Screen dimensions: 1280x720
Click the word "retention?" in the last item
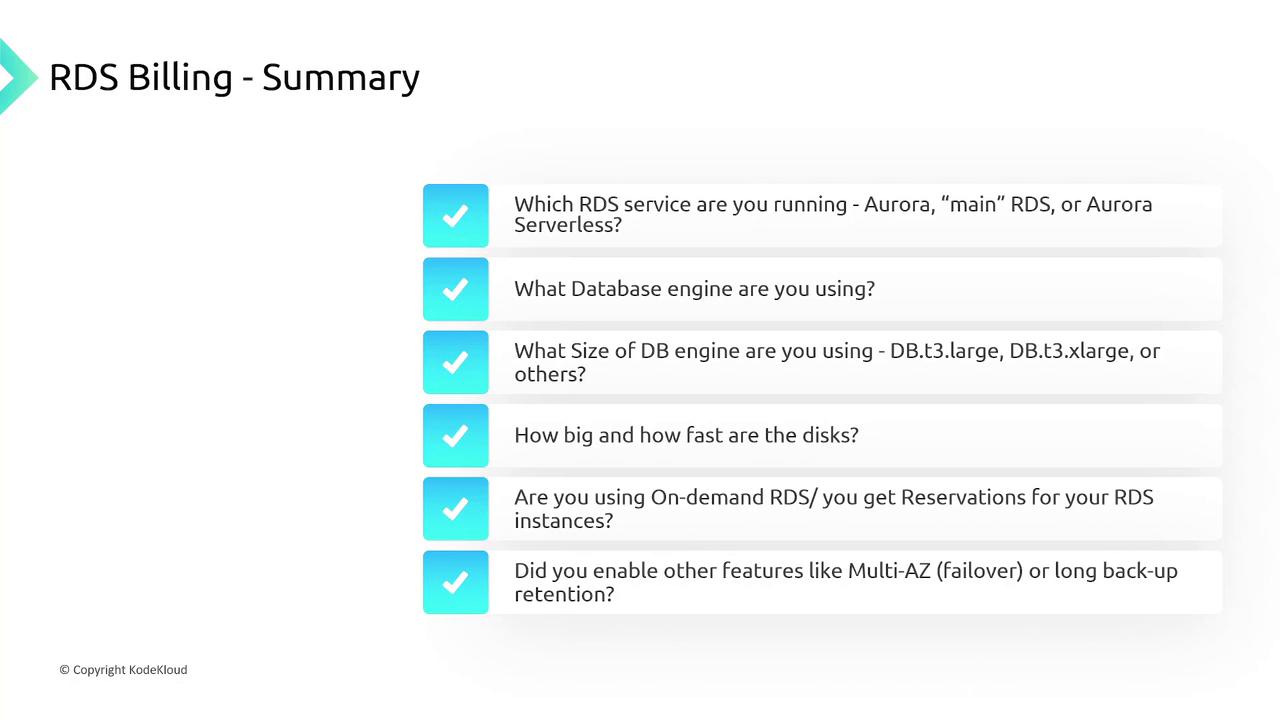[x=564, y=594]
